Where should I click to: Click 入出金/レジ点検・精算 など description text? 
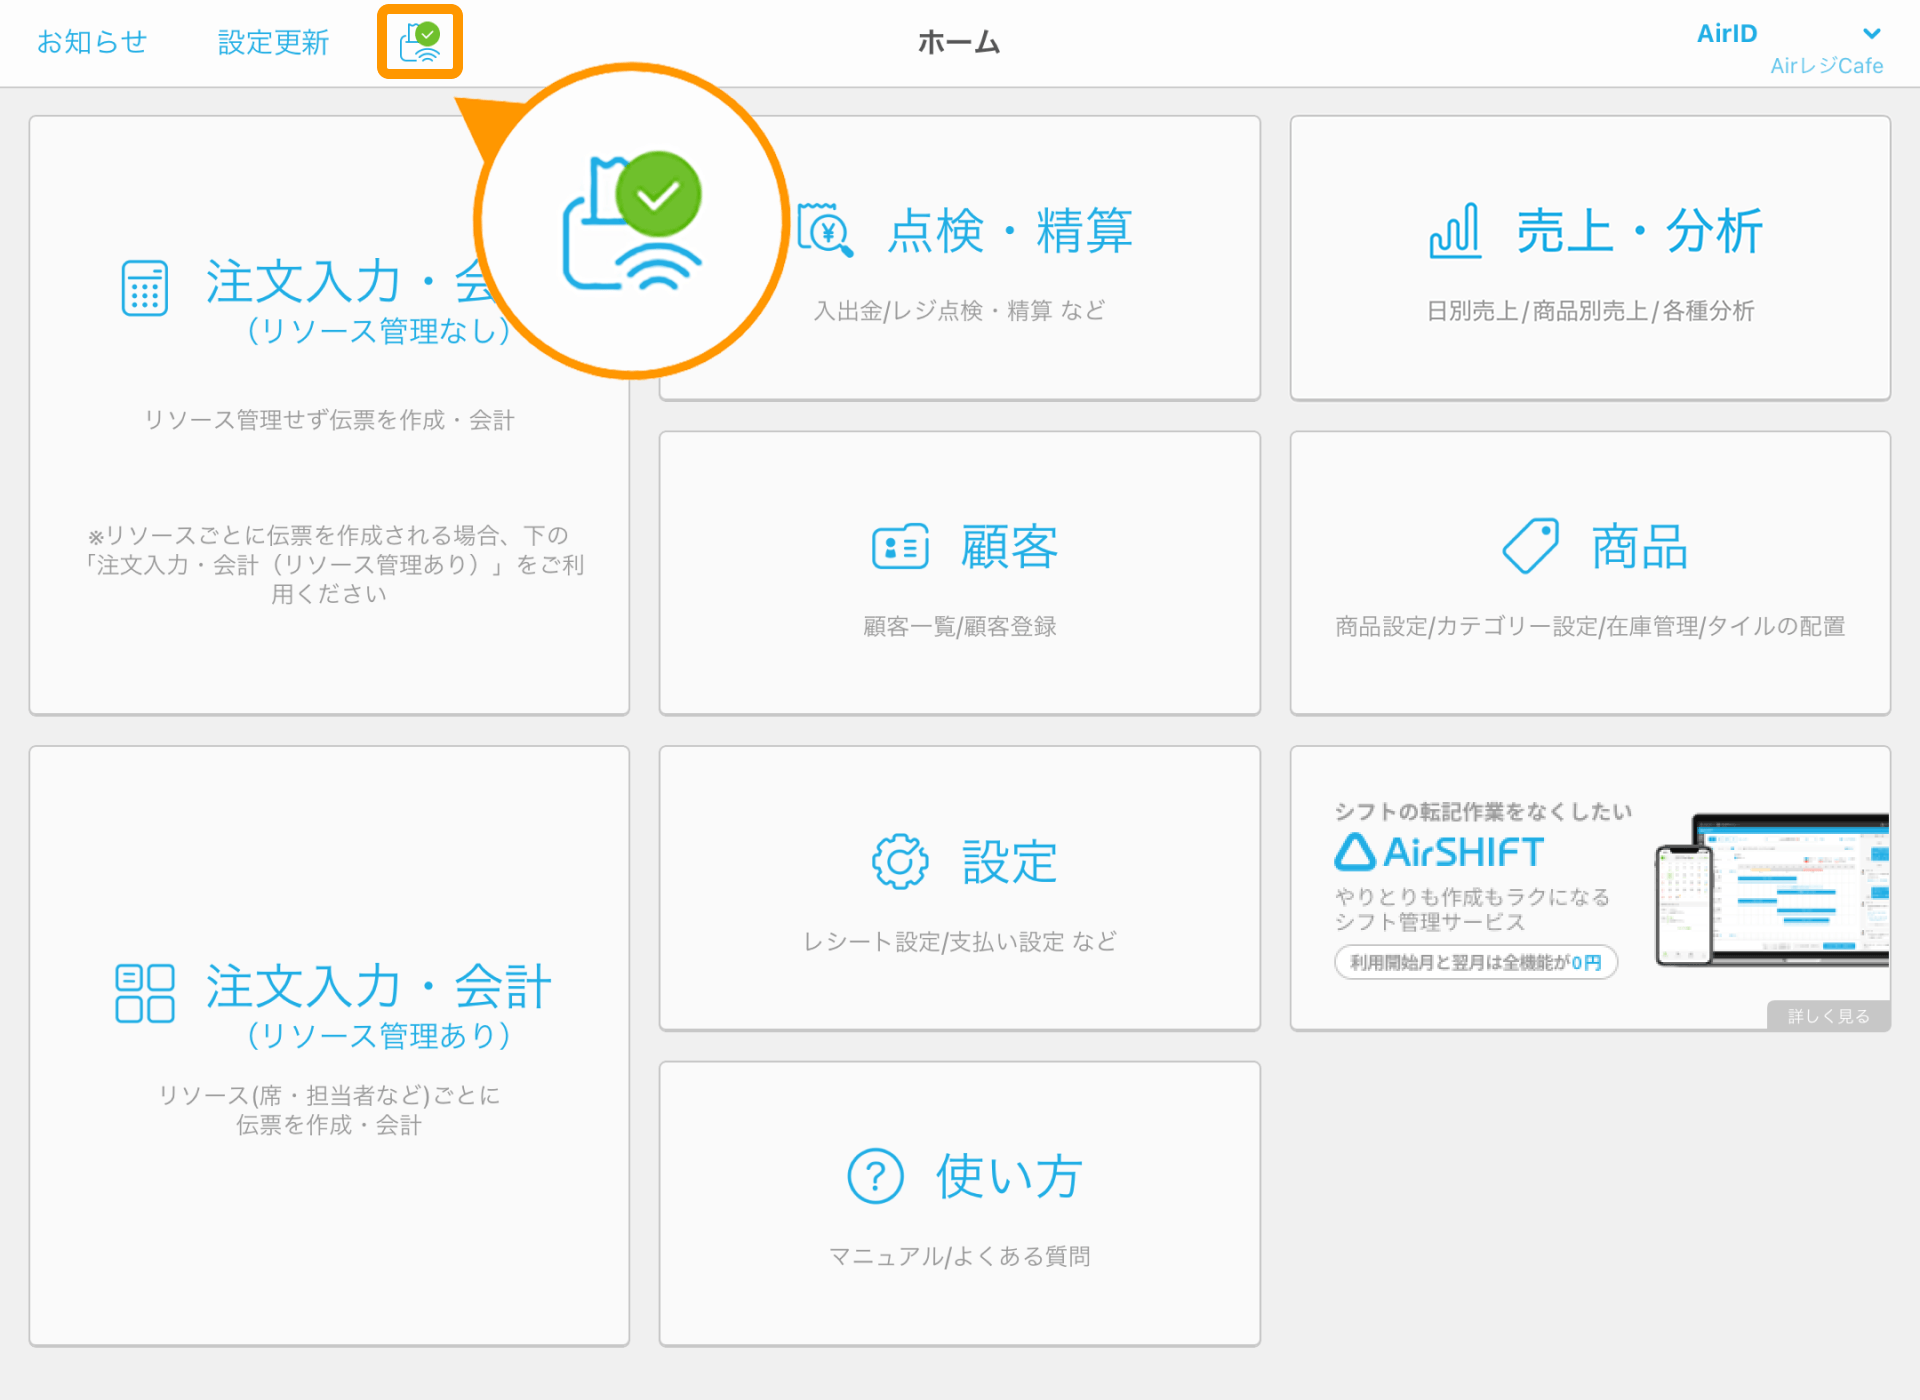(x=959, y=311)
